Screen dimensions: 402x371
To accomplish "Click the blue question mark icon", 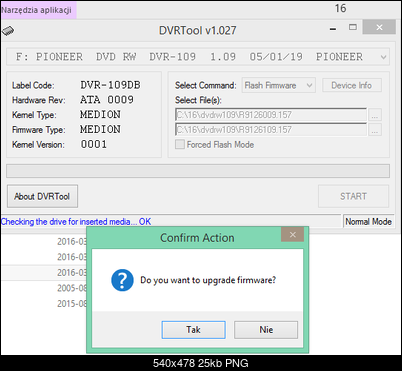I will click(x=122, y=280).
